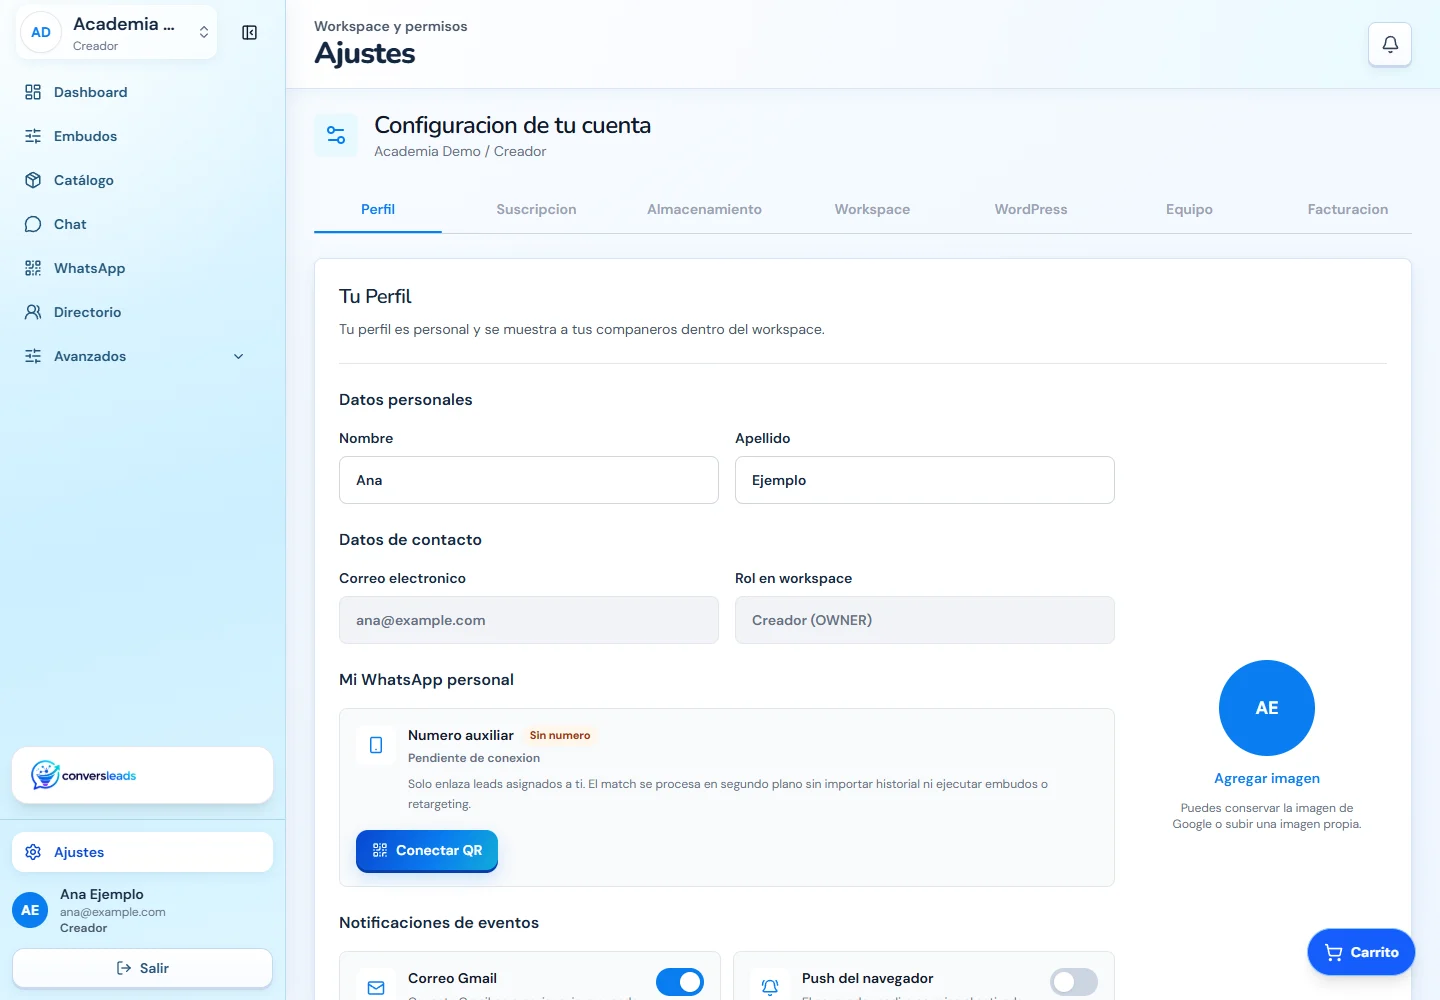
Task: Enable the Push del navegador toggle
Action: click(1074, 982)
